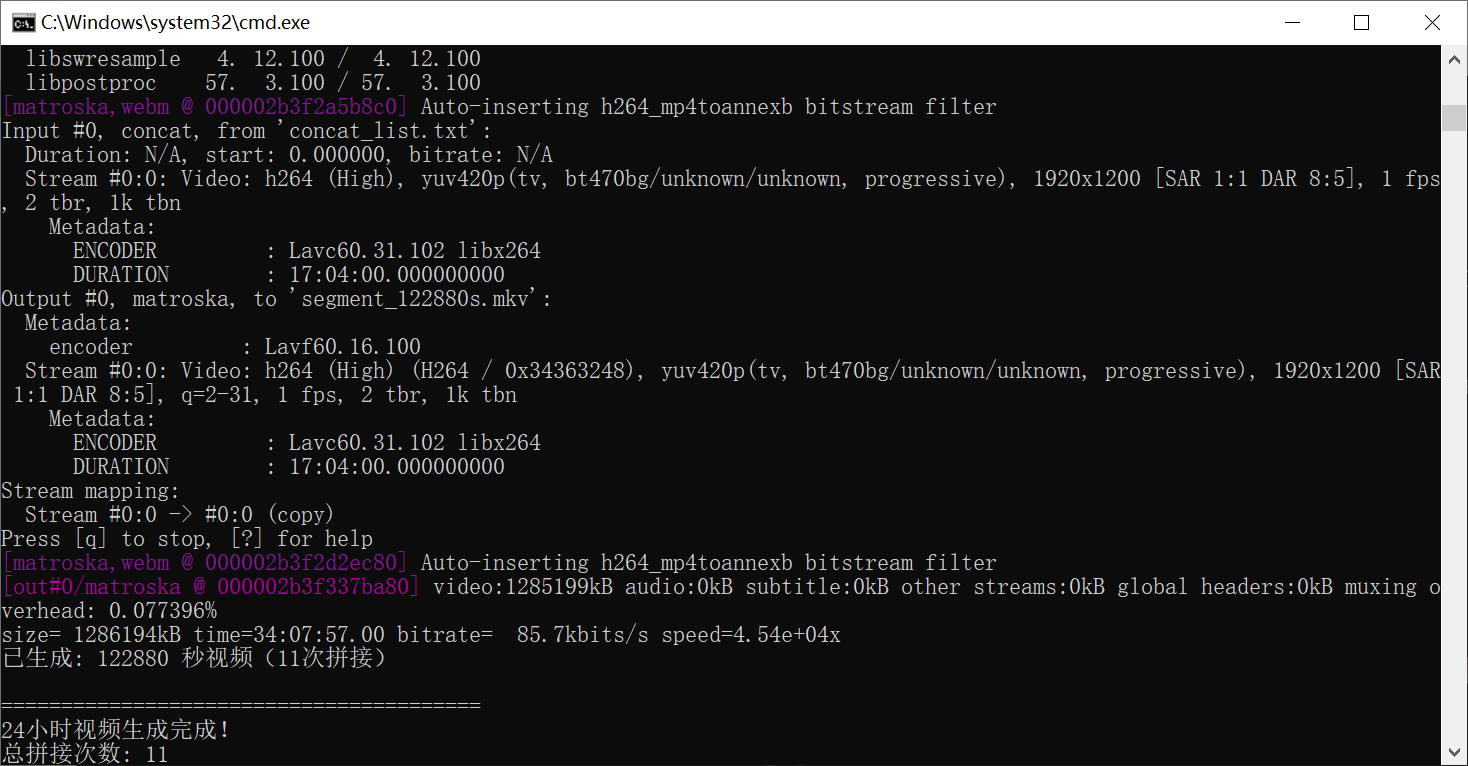The width and height of the screenshot is (1468, 766).
Task: Click the 'segment_122880s.mkv' output filename
Action: point(420,299)
